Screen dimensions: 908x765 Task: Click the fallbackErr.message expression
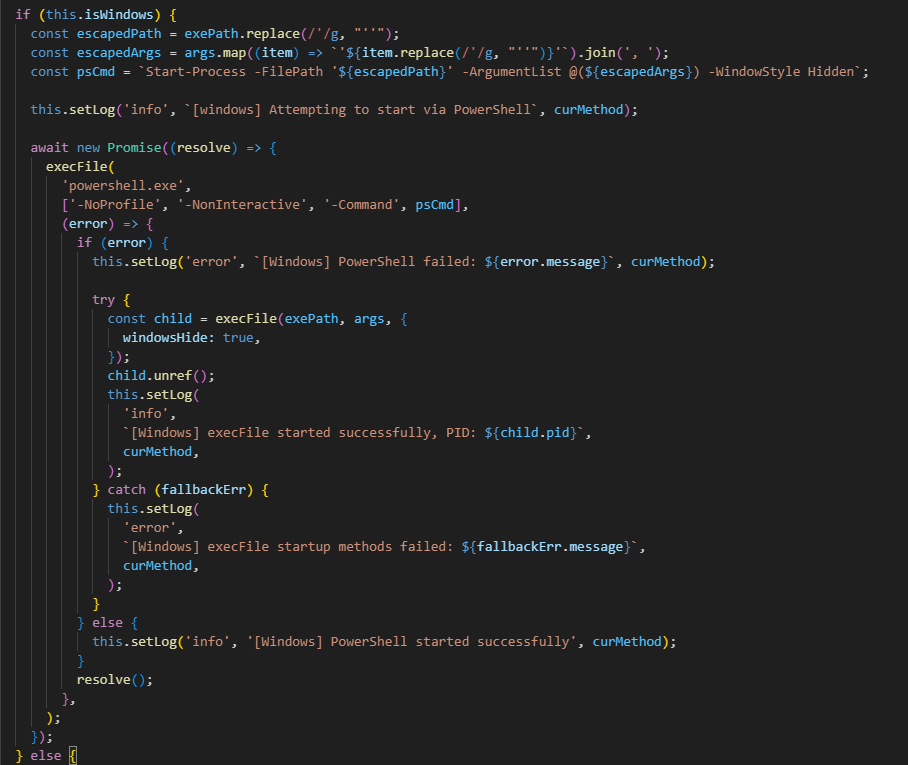click(552, 547)
